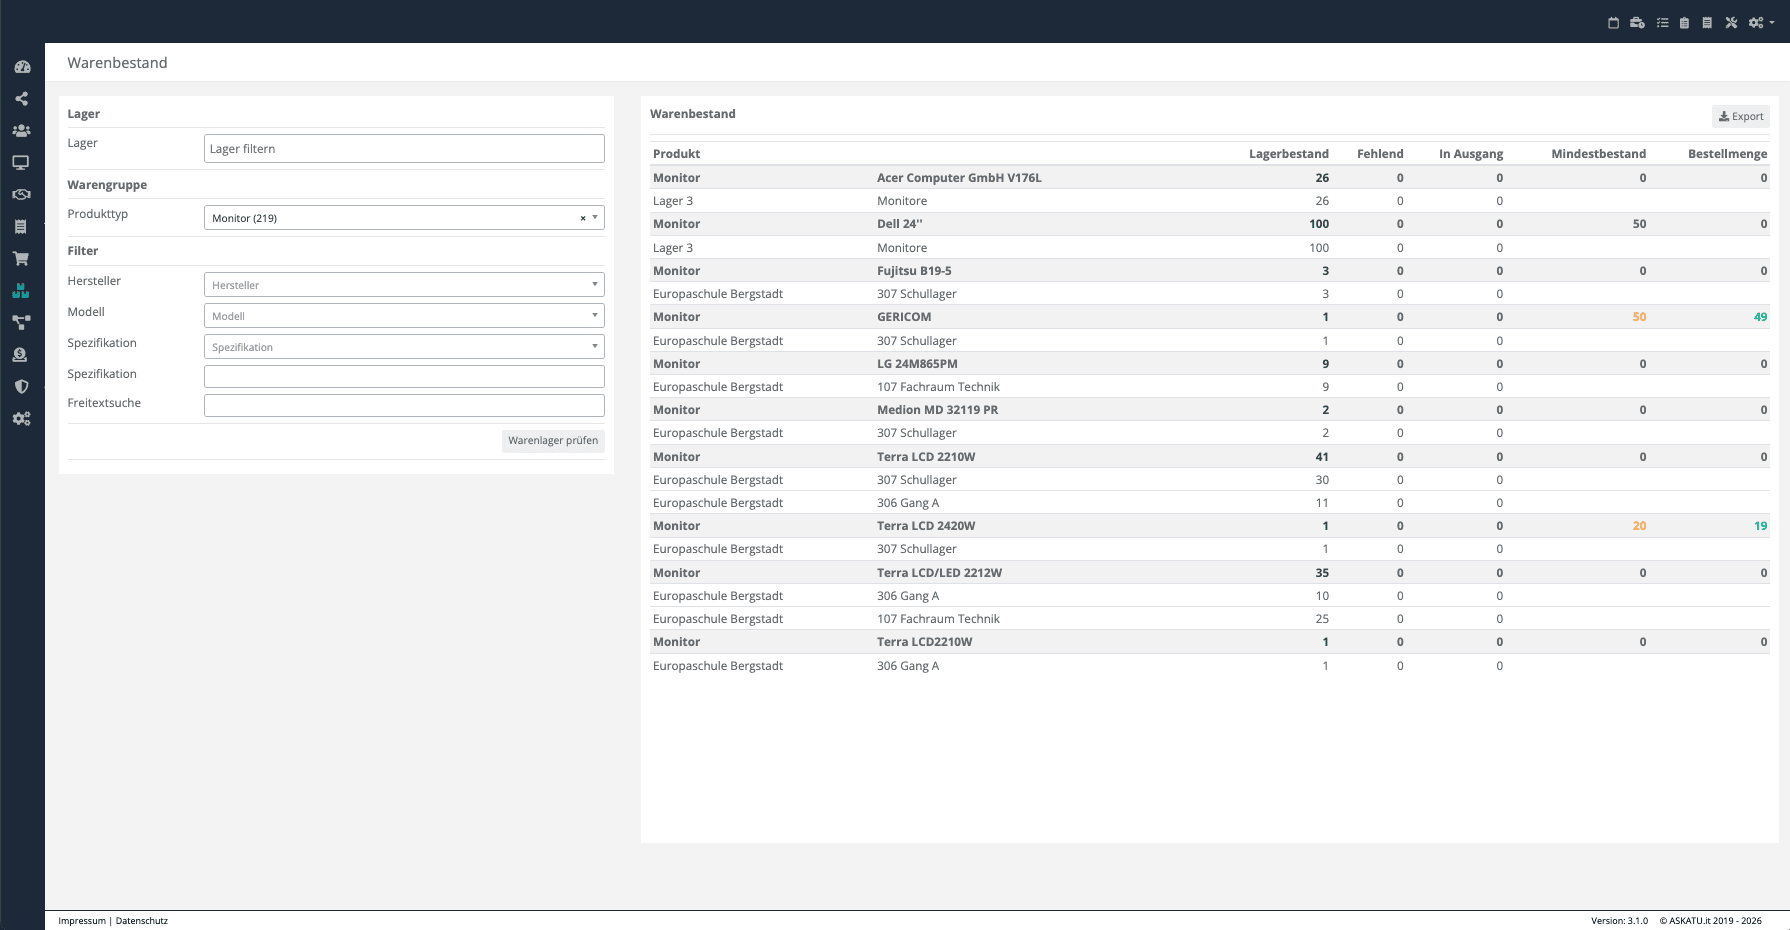The height and width of the screenshot is (930, 1790).
Task: Open the receipt icon in top bar
Action: coord(1707,23)
